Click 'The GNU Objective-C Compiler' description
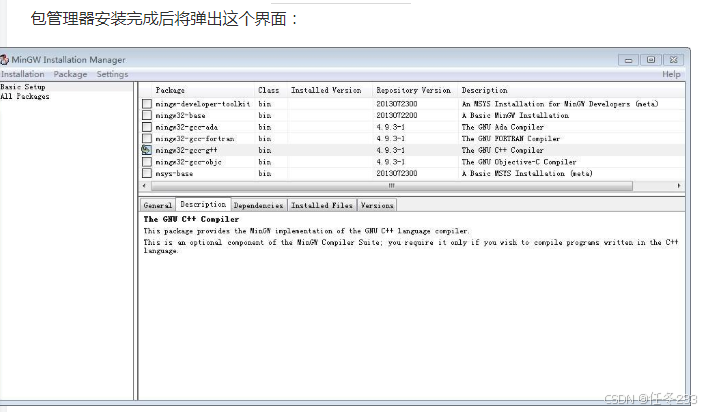The width and height of the screenshot is (711, 412). pyautogui.click(x=519, y=162)
